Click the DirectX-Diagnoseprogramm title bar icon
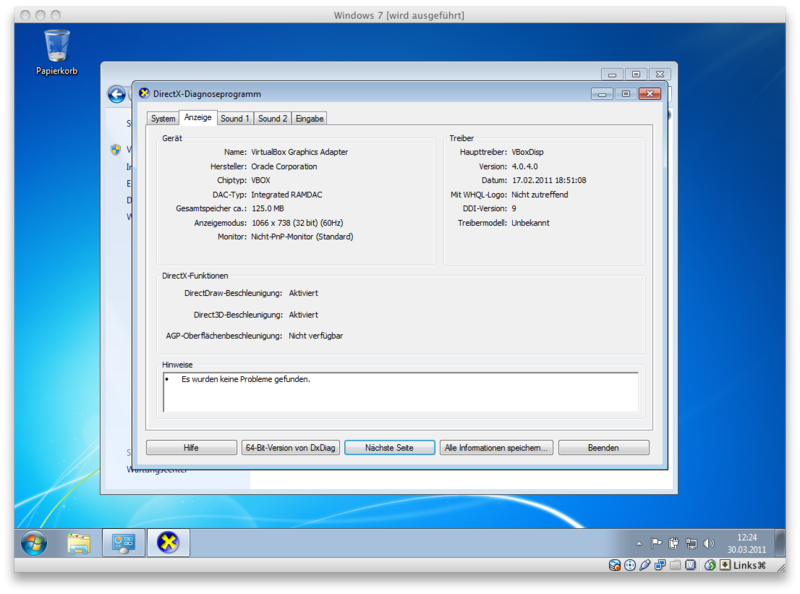The width and height of the screenshot is (800, 594). click(144, 93)
